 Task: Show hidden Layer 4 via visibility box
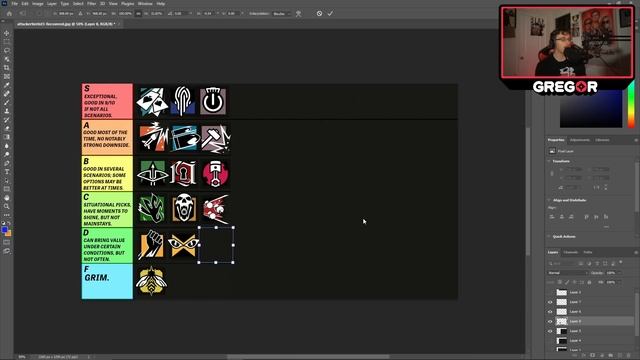550,341
